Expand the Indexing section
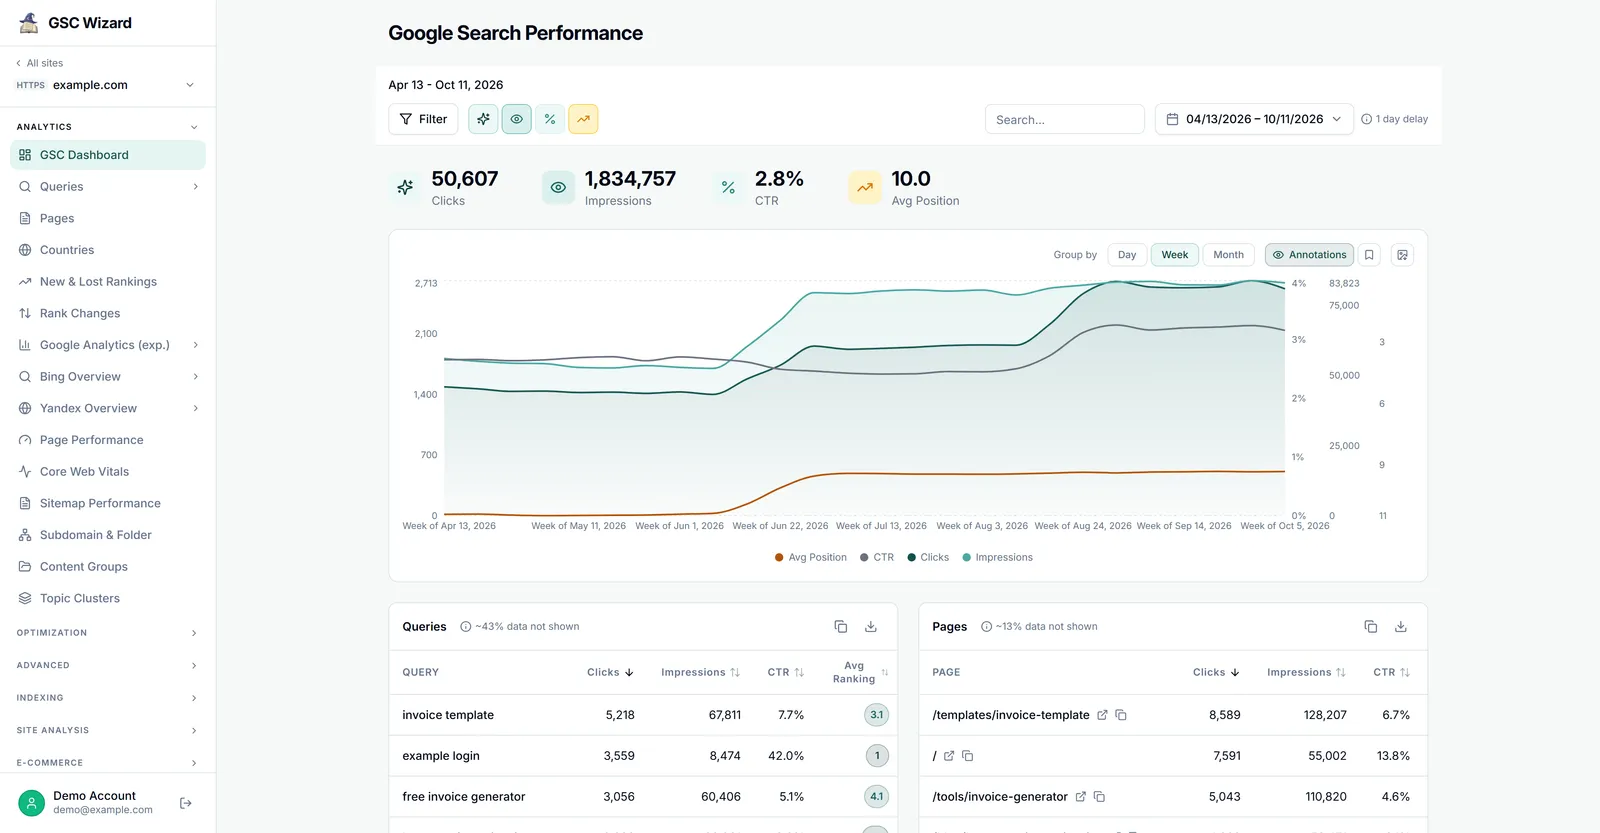 pyautogui.click(x=108, y=698)
